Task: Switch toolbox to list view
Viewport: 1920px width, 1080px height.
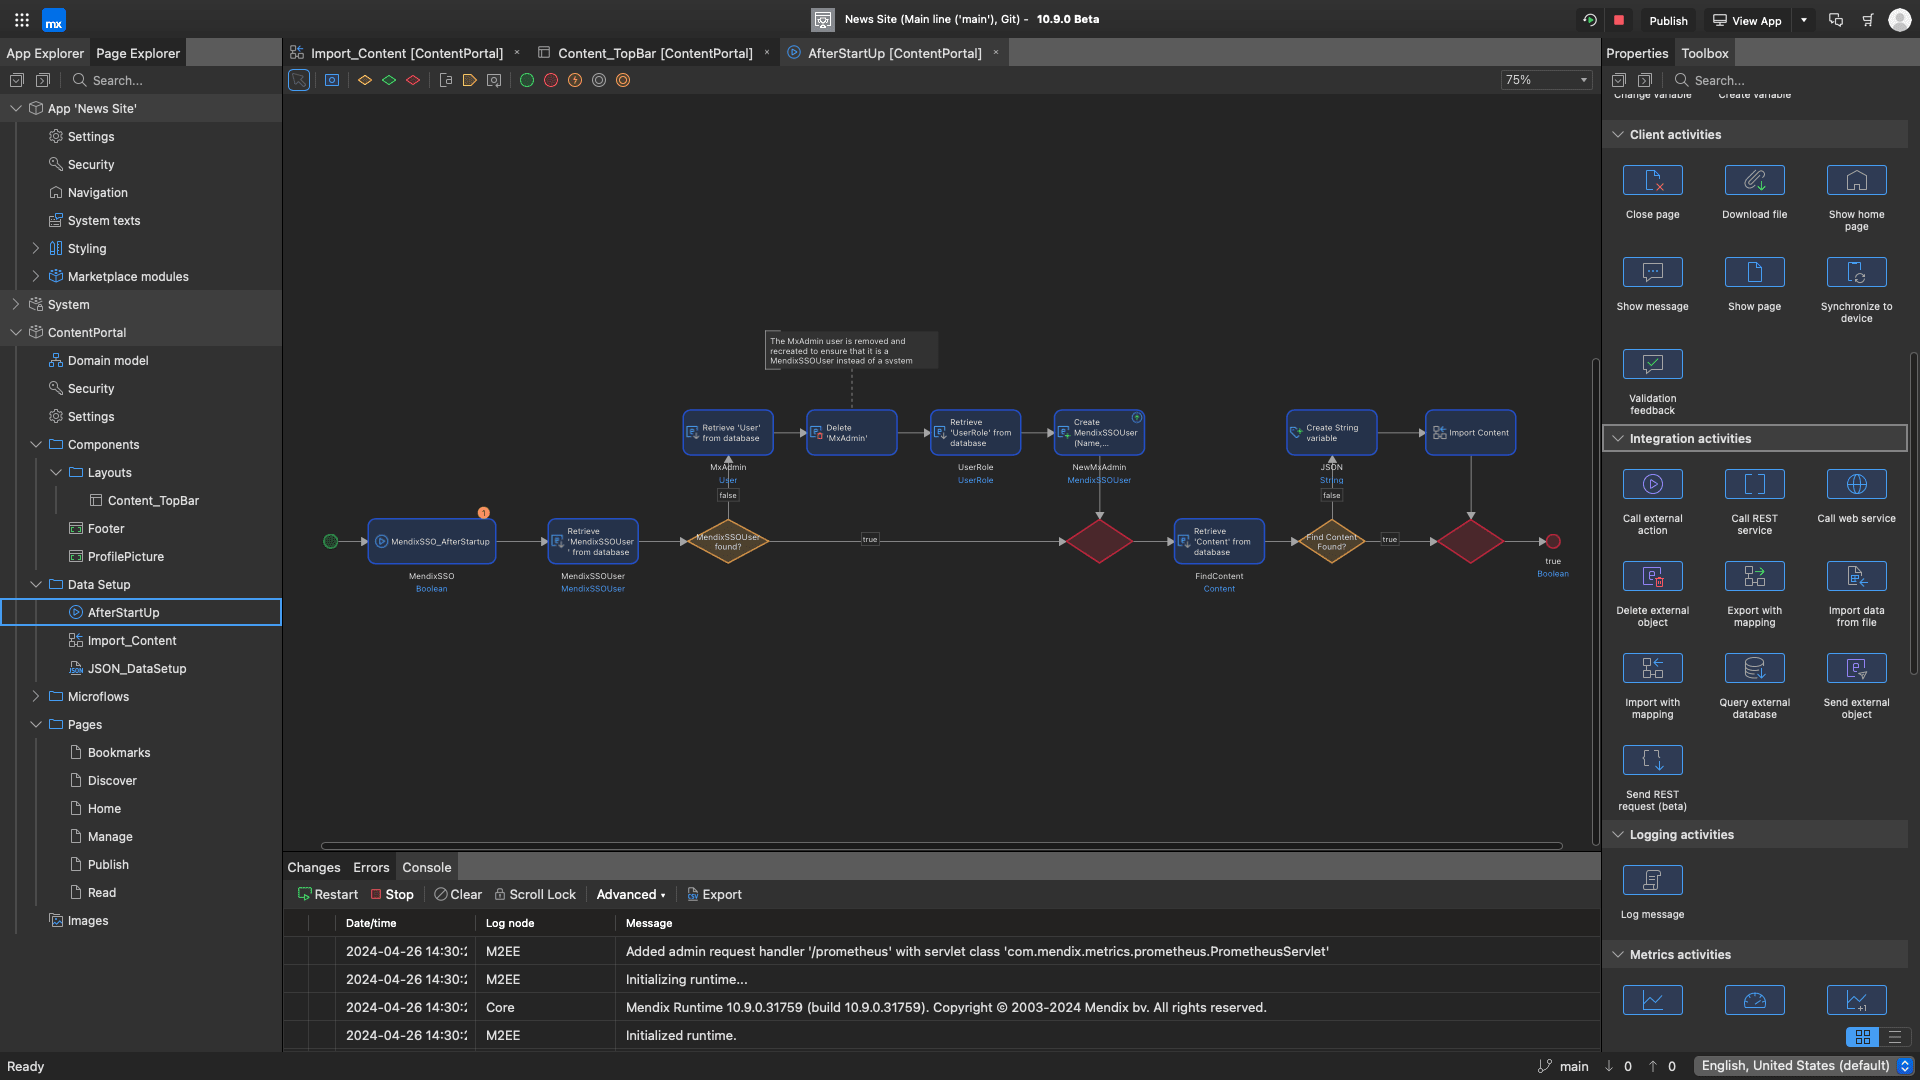Action: pyautogui.click(x=1895, y=1037)
